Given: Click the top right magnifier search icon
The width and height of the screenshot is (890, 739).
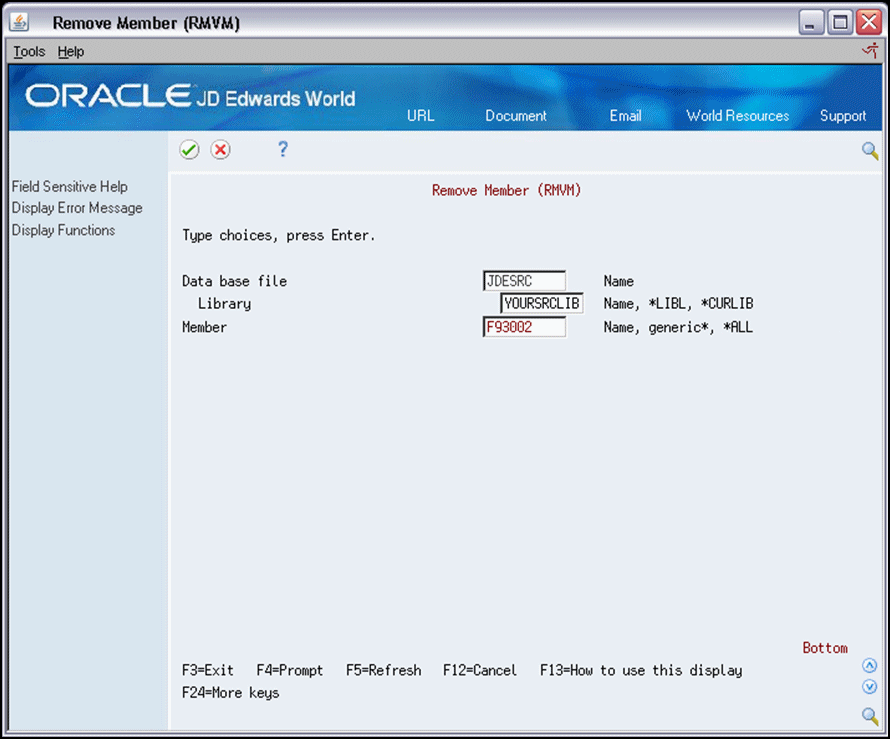Looking at the screenshot, I should click(870, 150).
